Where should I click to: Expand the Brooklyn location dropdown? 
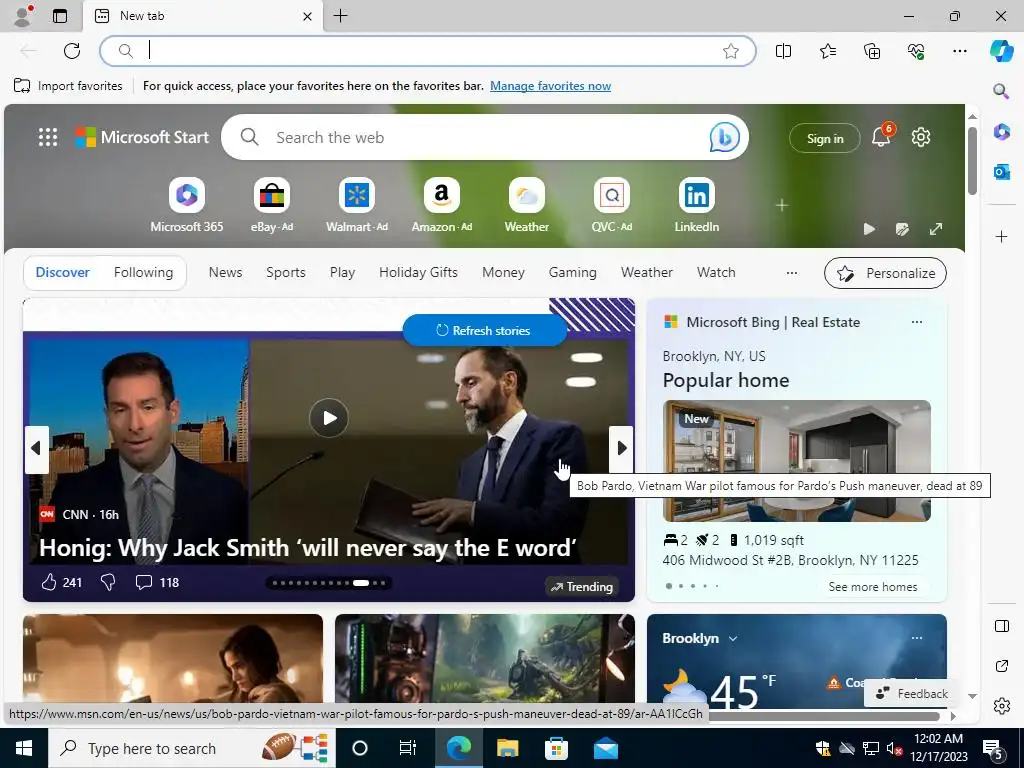(733, 639)
